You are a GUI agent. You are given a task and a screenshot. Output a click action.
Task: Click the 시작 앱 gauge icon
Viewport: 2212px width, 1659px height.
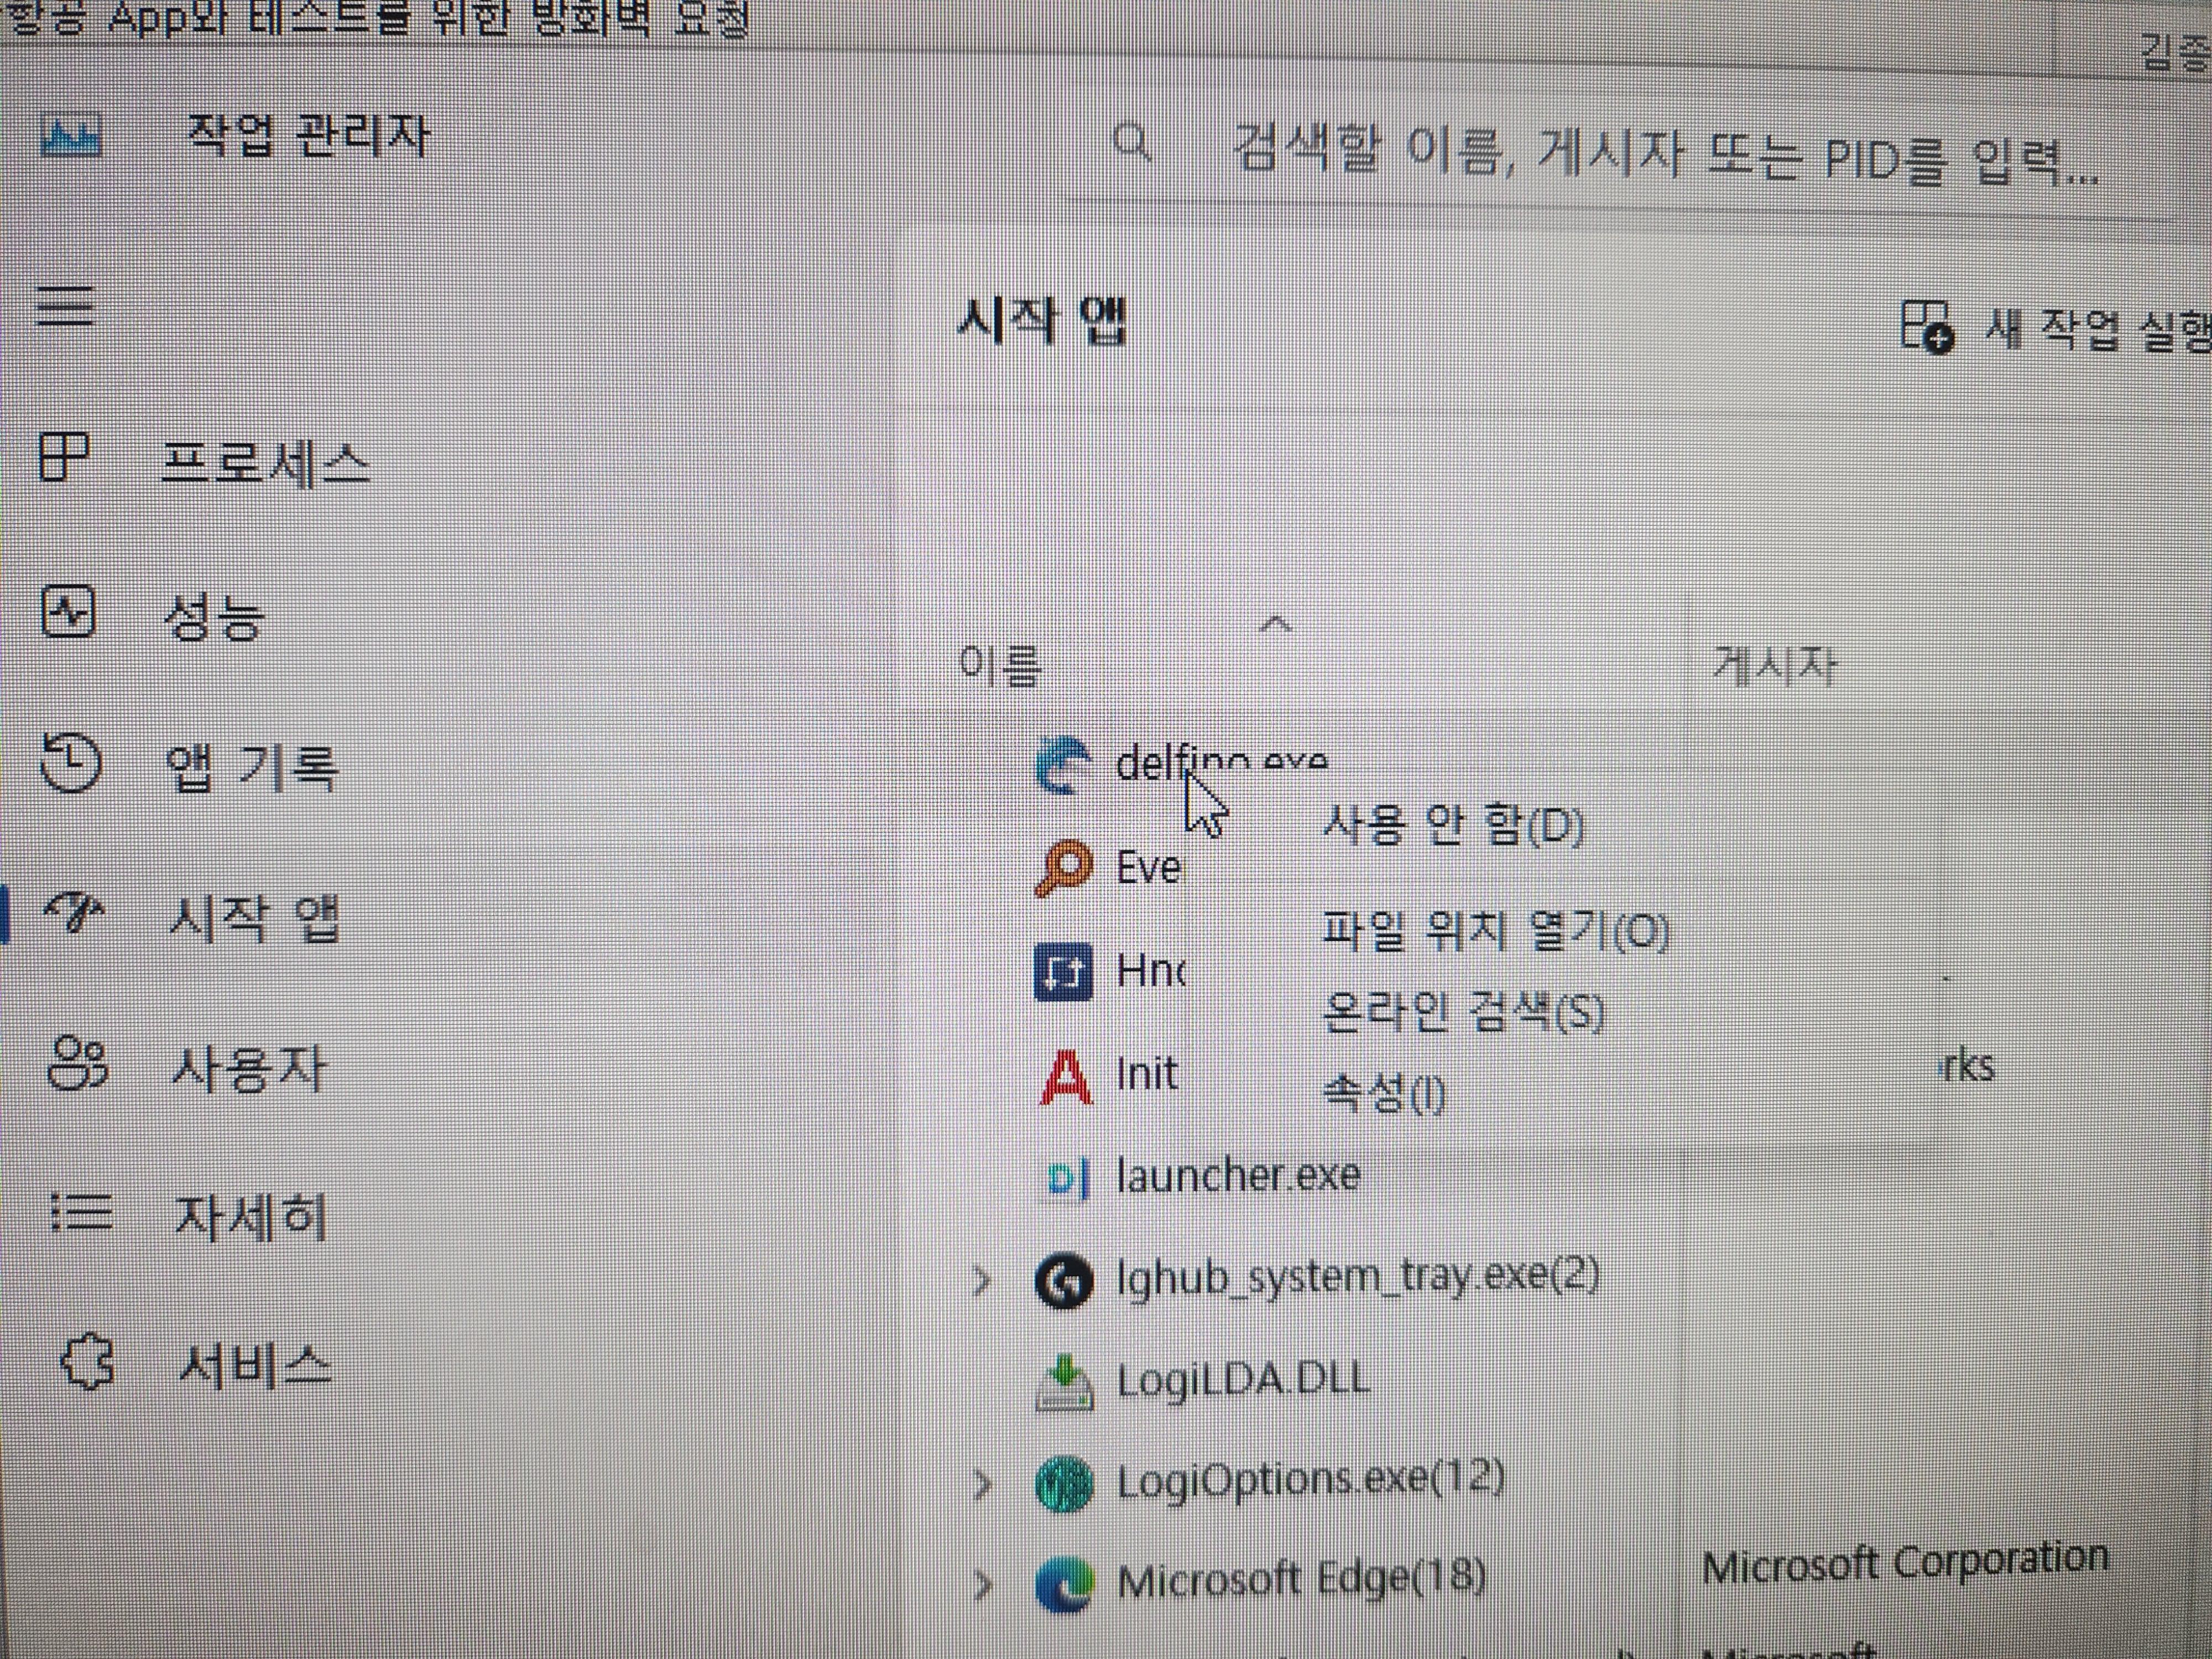(73, 913)
